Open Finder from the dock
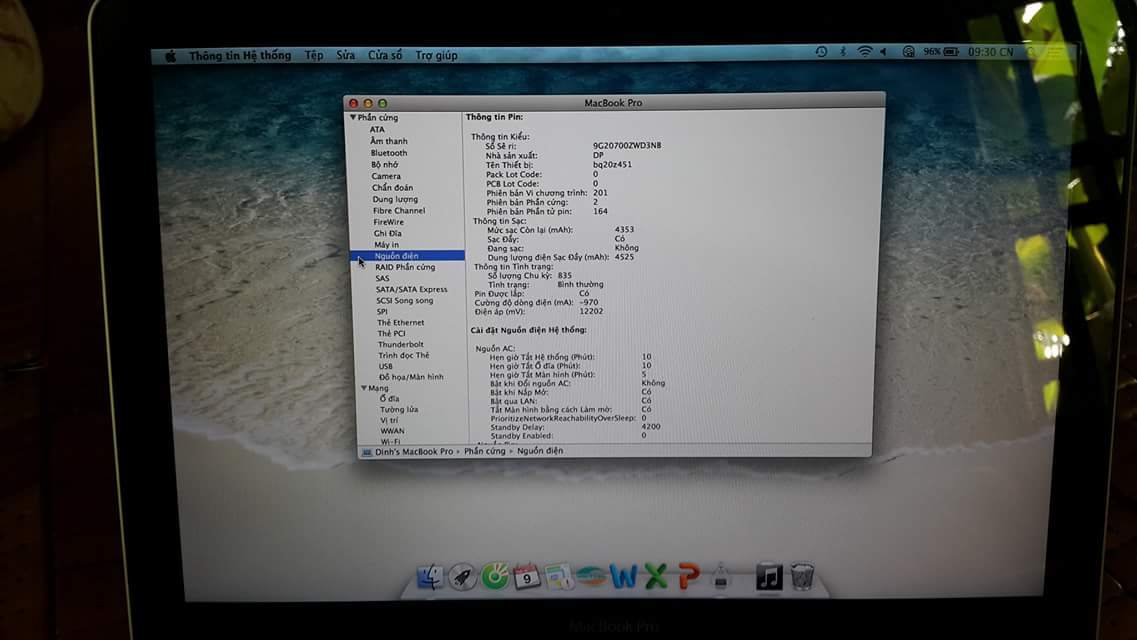Image resolution: width=1137 pixels, height=640 pixels. [430, 577]
